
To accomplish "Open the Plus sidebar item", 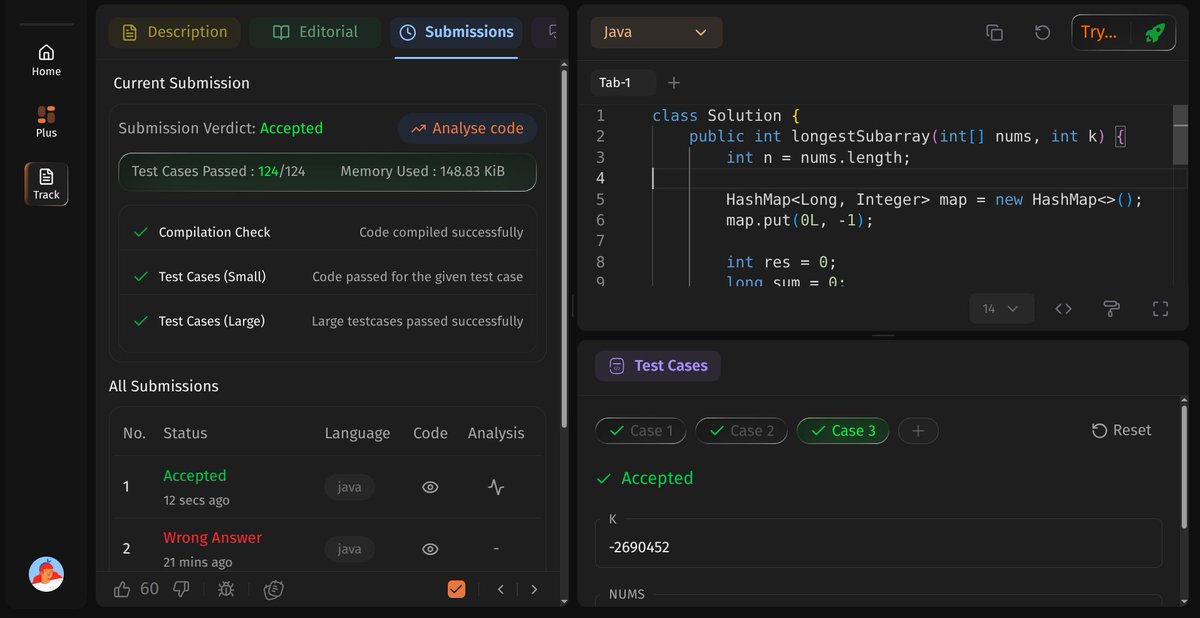I will 46,122.
